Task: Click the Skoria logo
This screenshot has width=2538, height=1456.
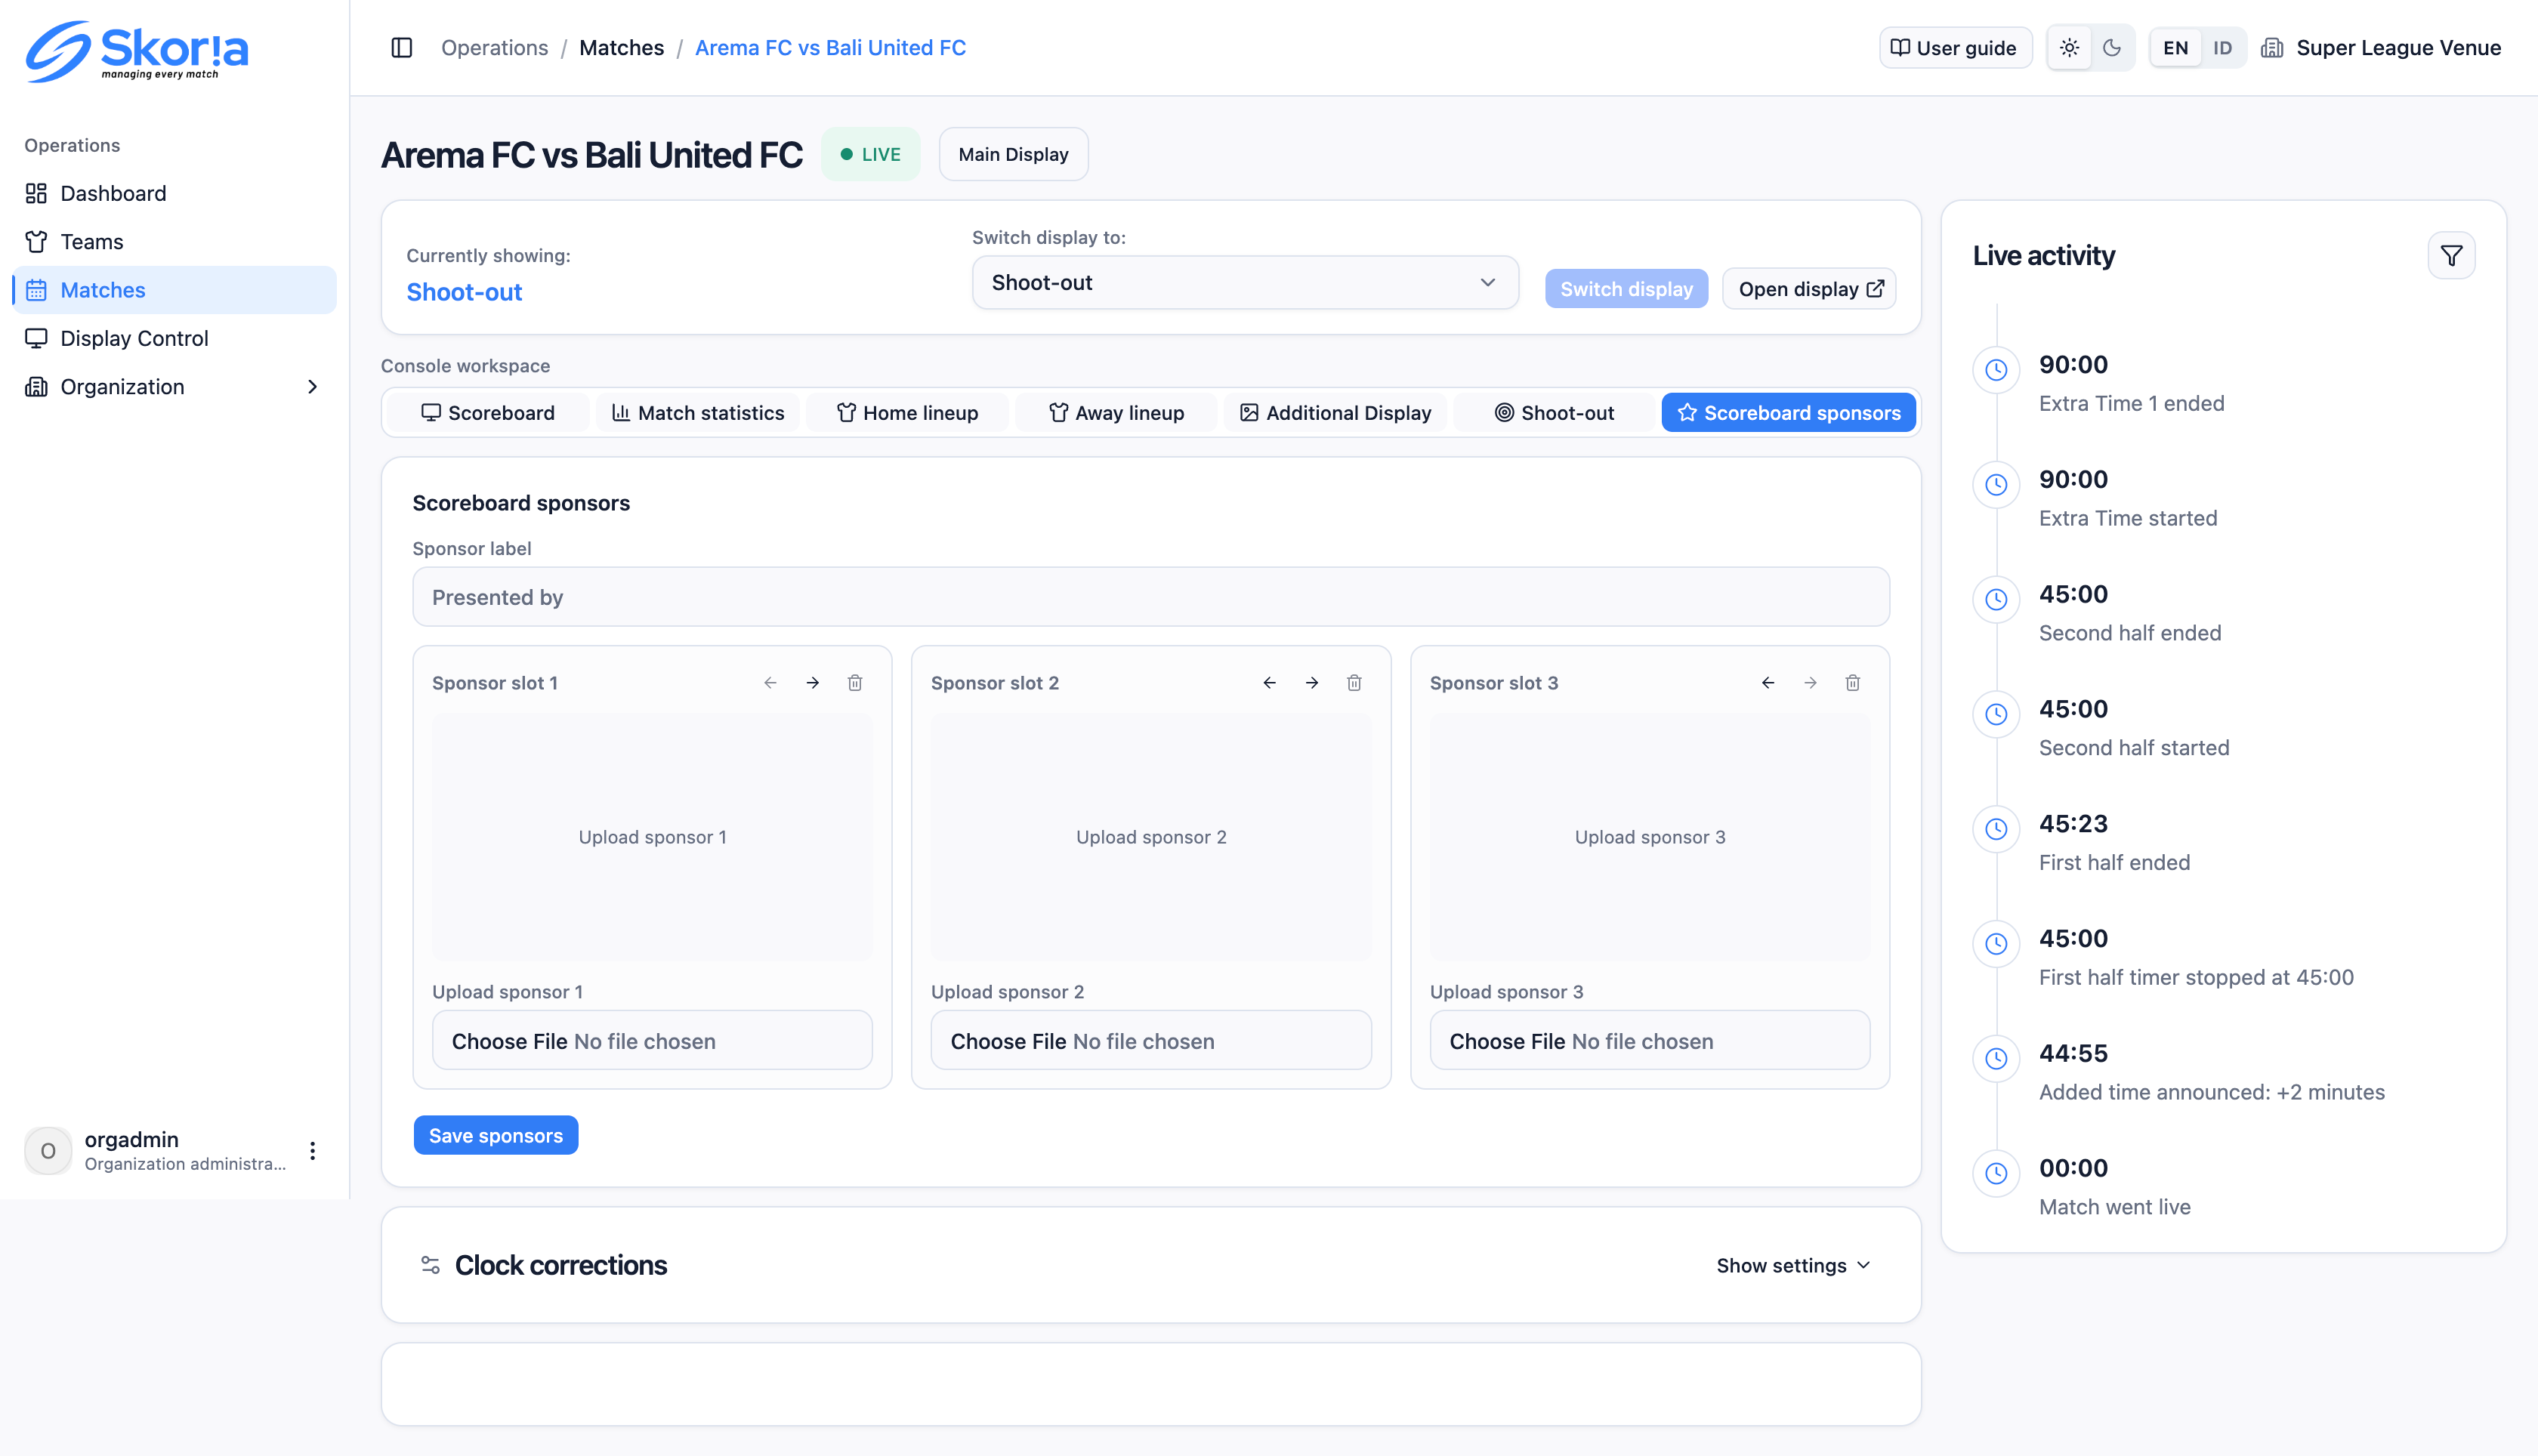Action: tap(137, 51)
